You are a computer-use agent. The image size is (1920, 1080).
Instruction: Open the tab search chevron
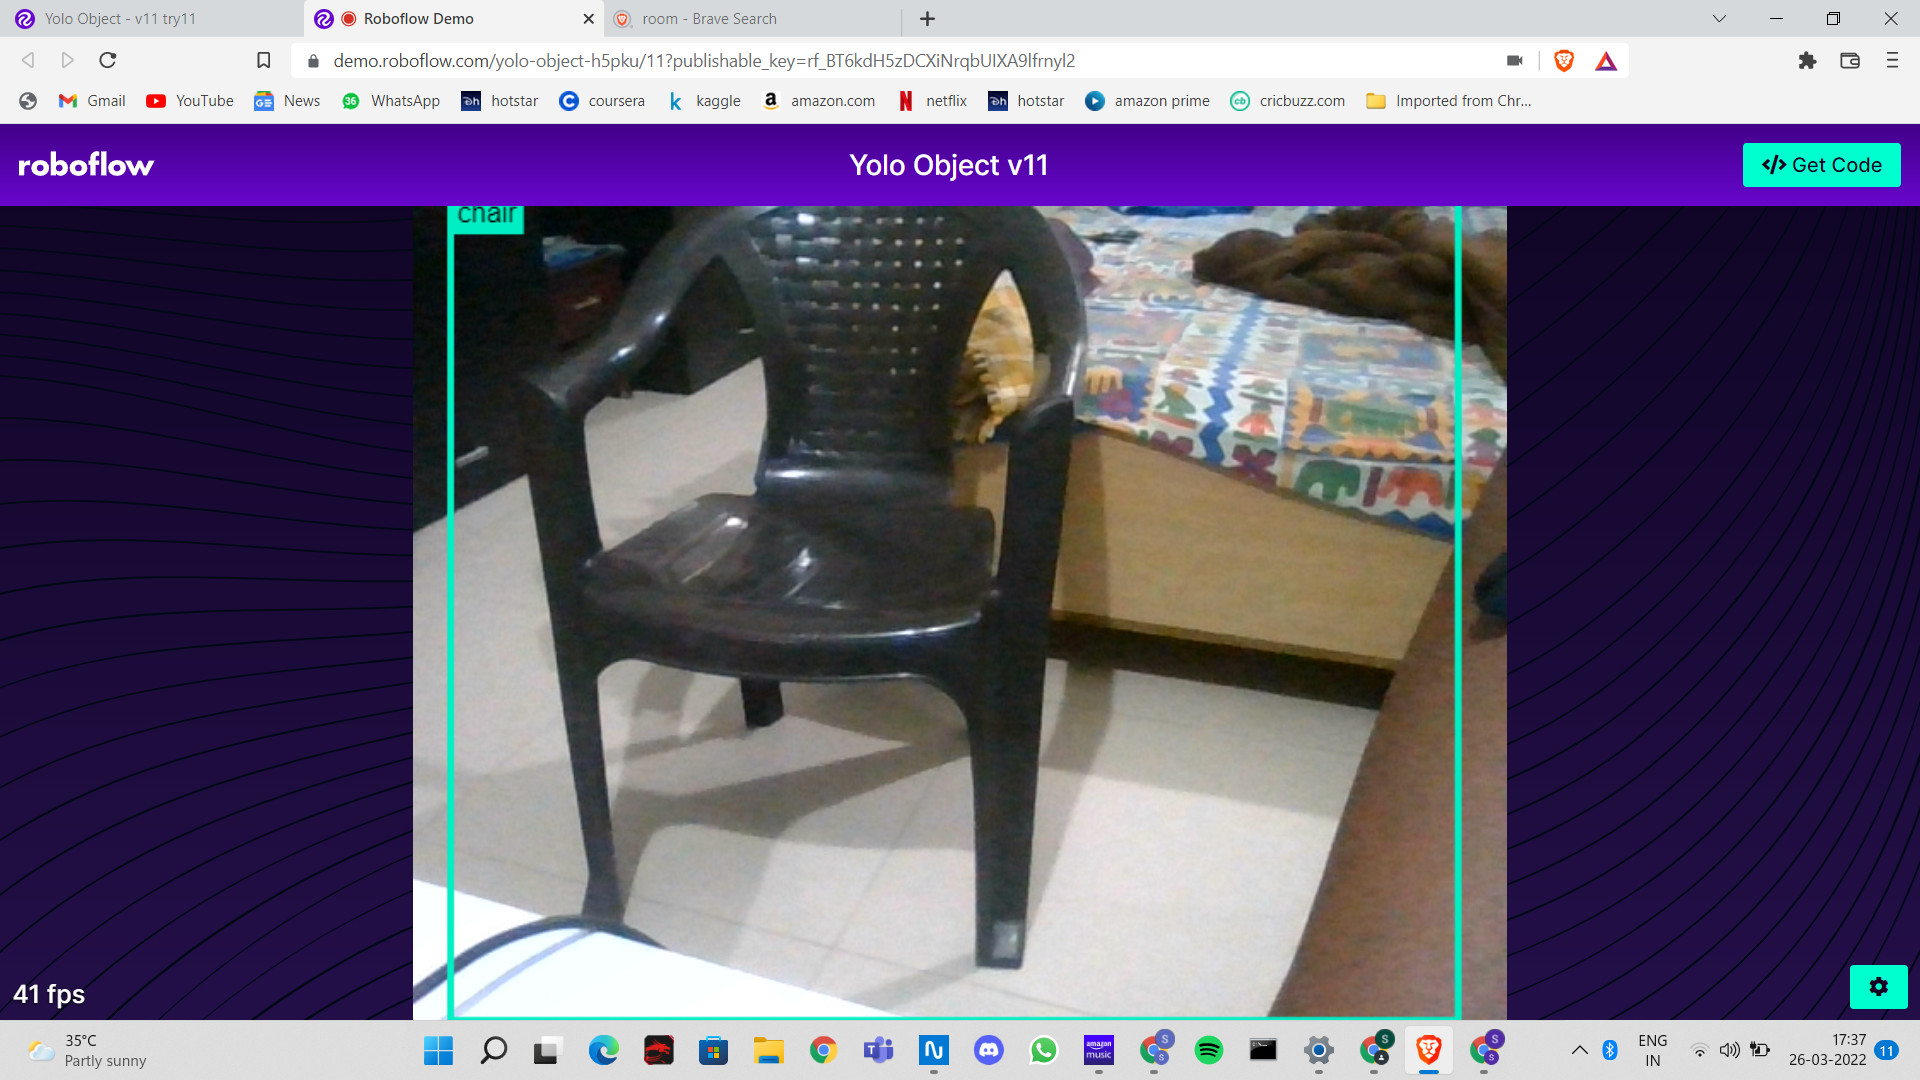1718,18
